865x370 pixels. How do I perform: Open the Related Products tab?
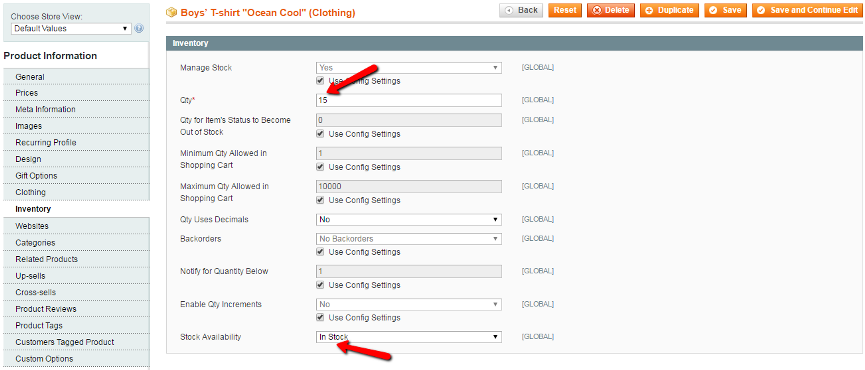coord(76,259)
